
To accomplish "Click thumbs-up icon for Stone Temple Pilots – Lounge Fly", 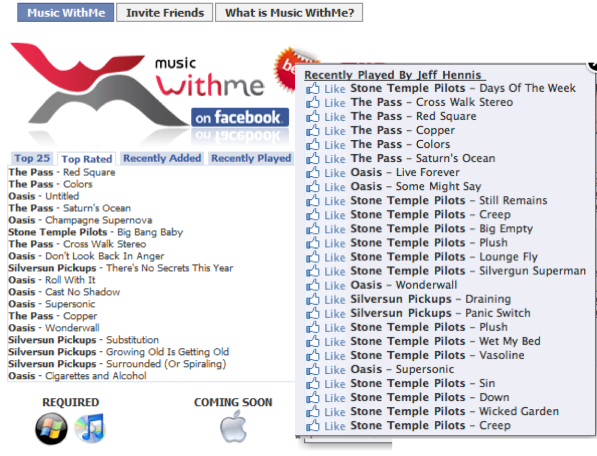I will click(313, 258).
